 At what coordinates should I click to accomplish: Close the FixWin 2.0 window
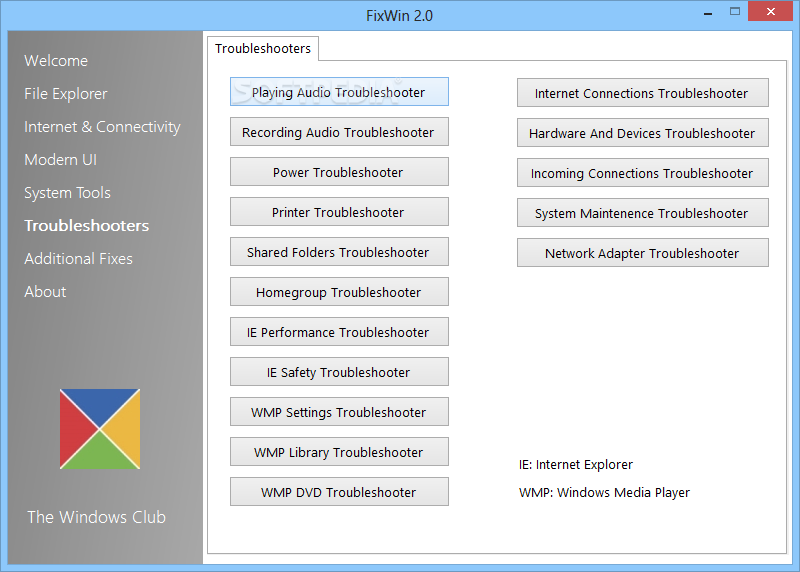(770, 11)
